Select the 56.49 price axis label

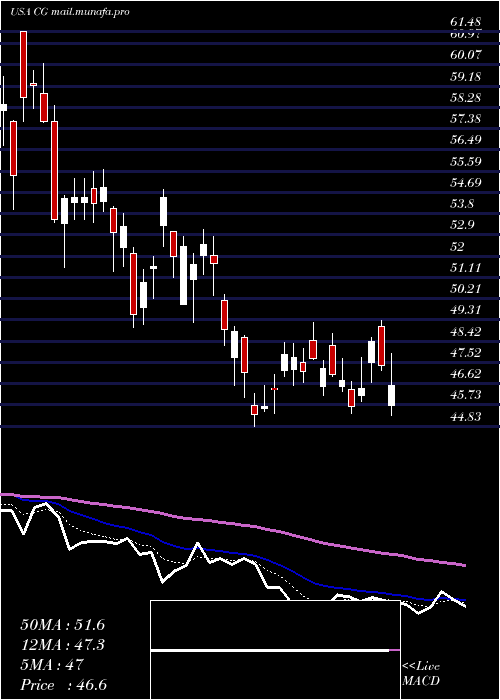coord(466,140)
